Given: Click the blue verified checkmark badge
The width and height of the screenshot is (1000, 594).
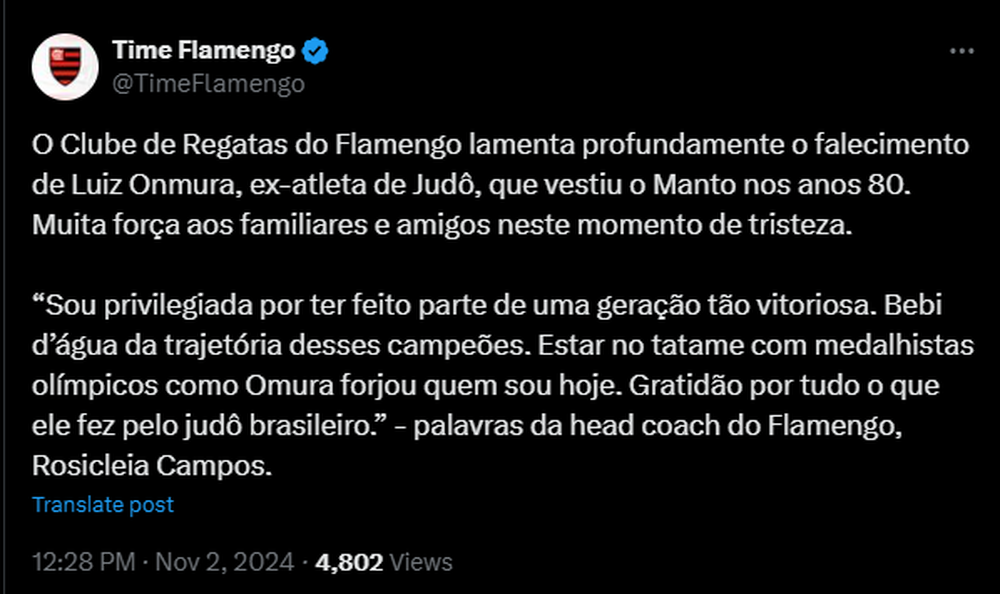Looking at the screenshot, I should 316,50.
